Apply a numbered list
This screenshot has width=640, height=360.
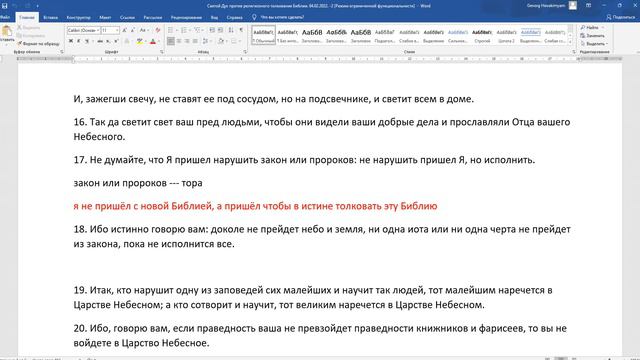point(184,30)
